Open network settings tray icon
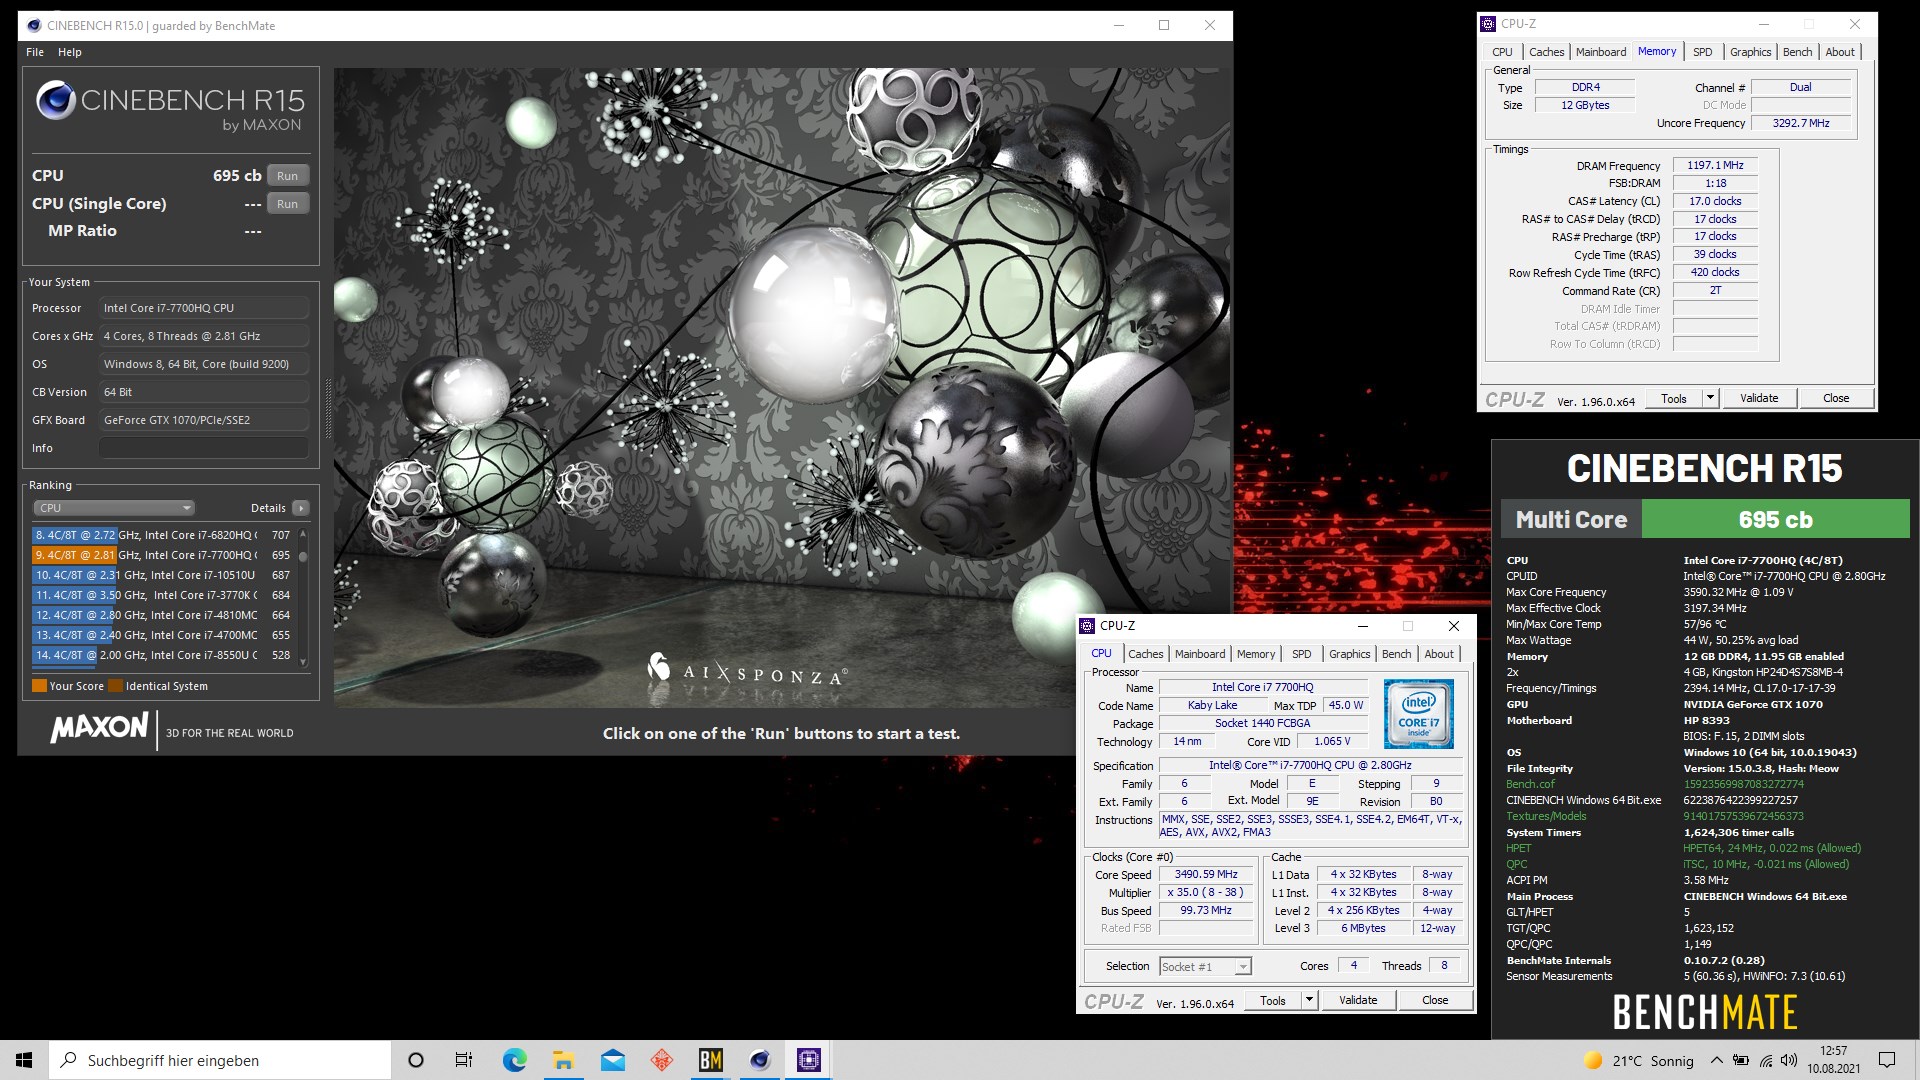The image size is (1920, 1080). (x=1766, y=1060)
